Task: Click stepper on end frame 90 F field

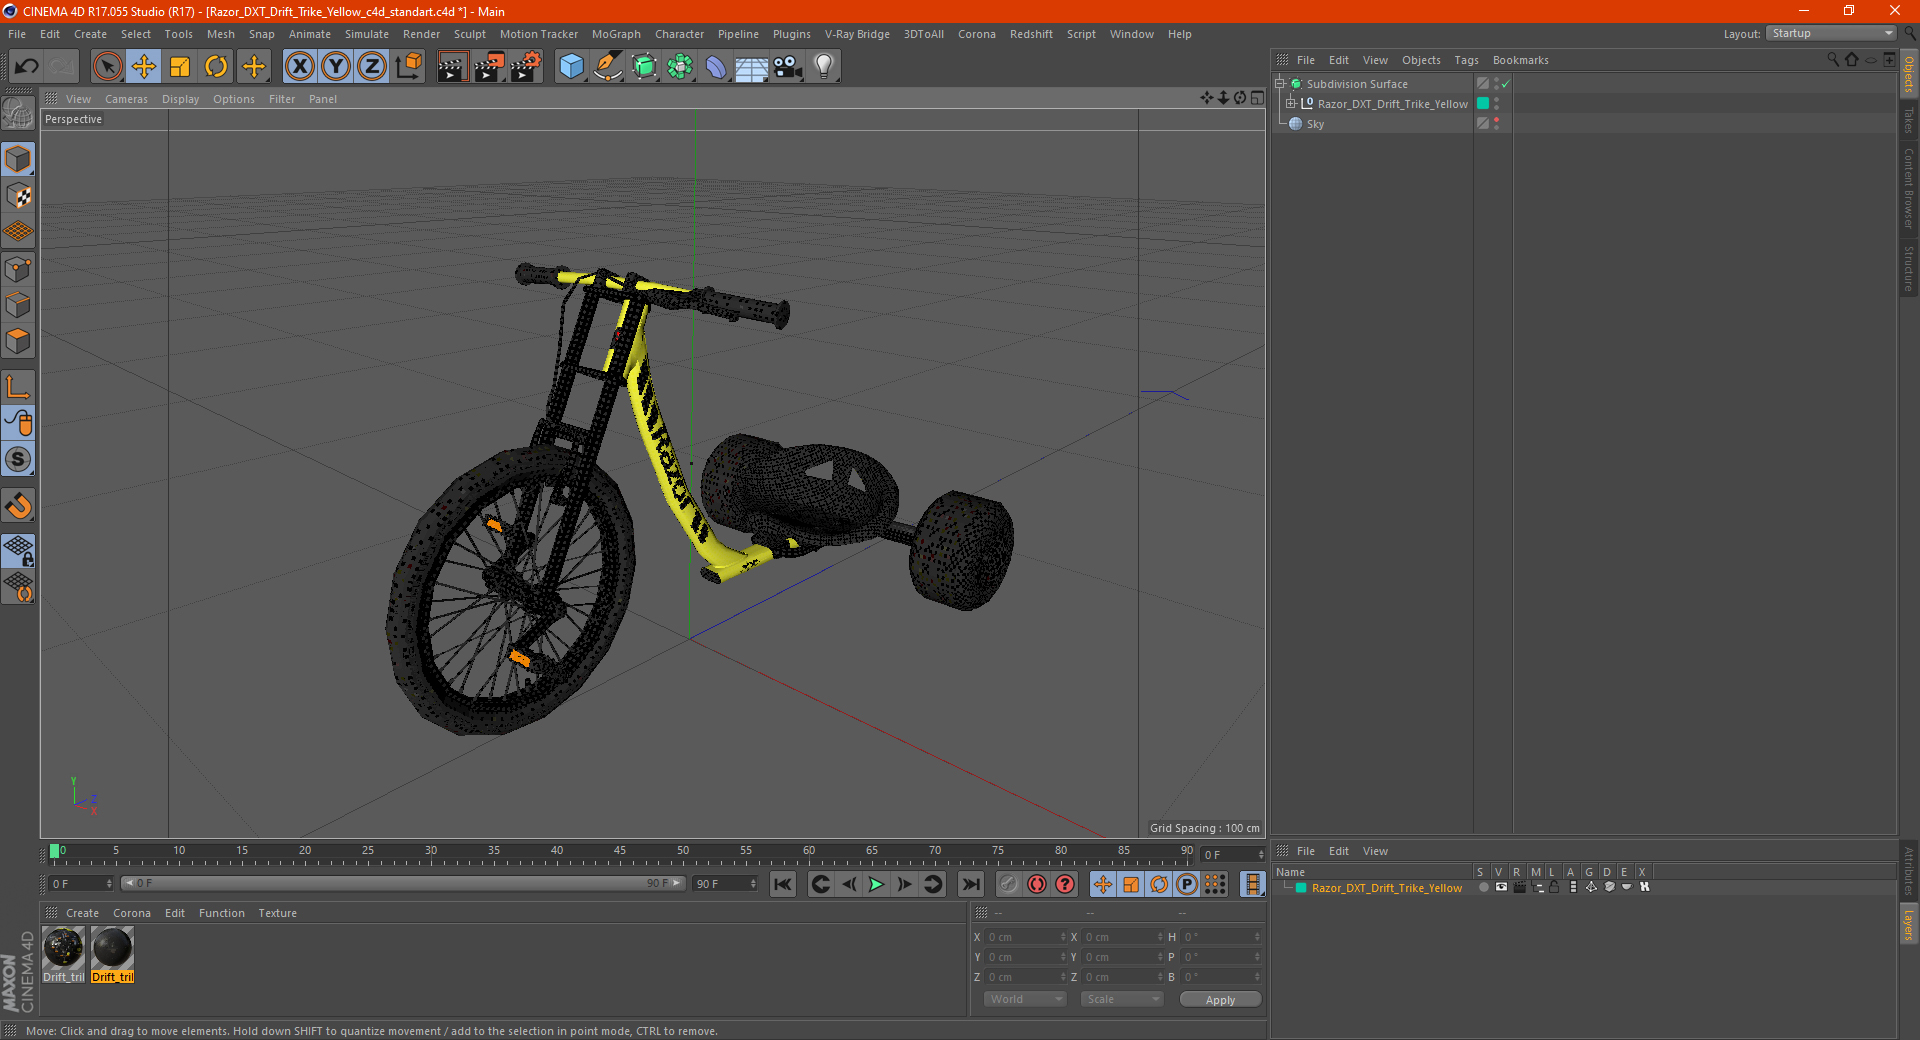Action: pyautogui.click(x=754, y=884)
